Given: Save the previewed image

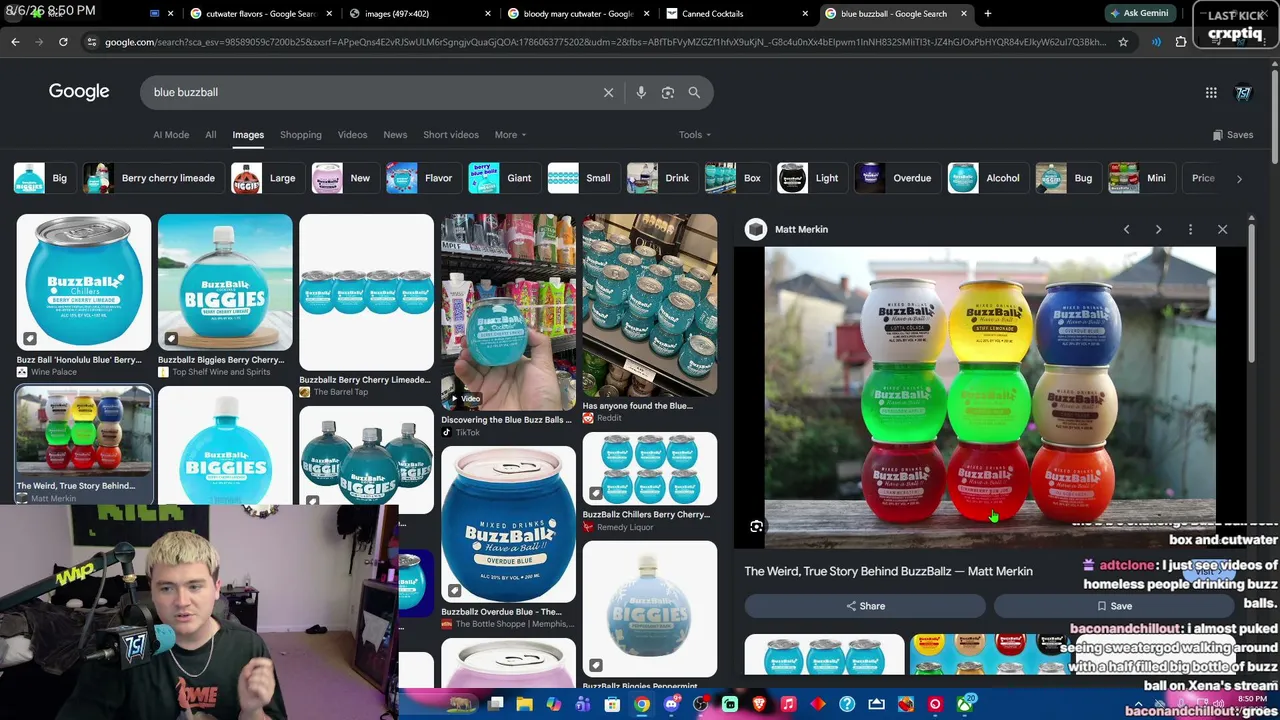Looking at the screenshot, I should click(x=1114, y=606).
